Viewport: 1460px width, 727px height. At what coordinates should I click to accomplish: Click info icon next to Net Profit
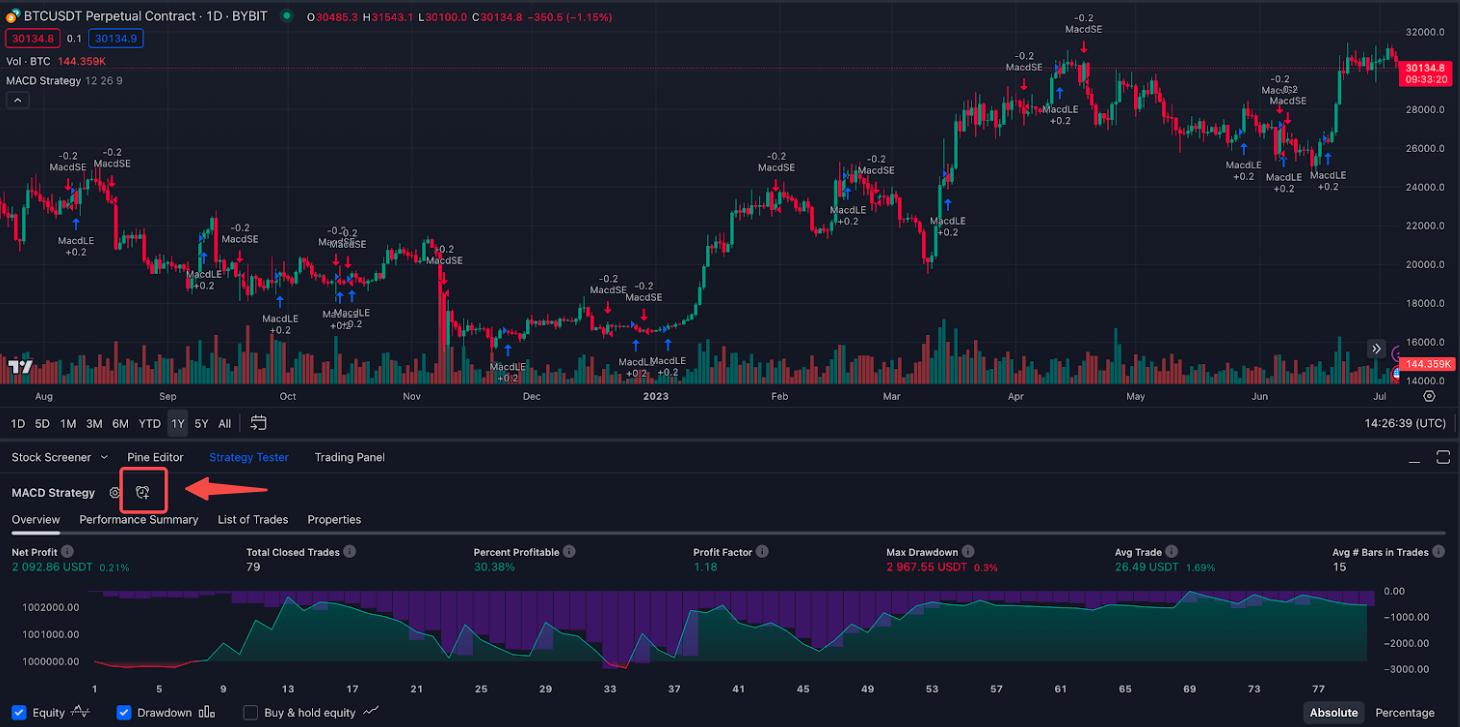(x=66, y=552)
